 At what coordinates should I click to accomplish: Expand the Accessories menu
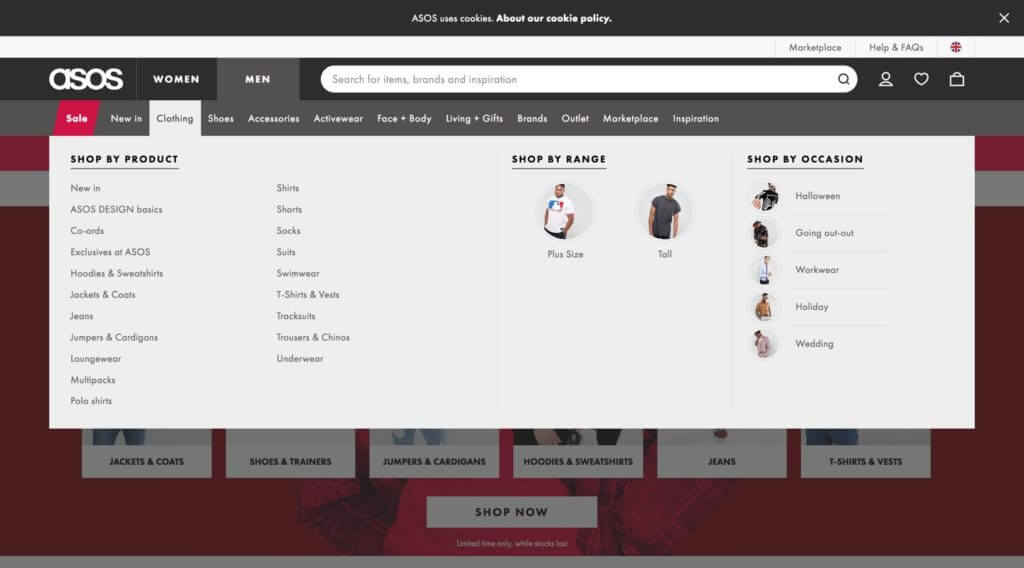274,118
